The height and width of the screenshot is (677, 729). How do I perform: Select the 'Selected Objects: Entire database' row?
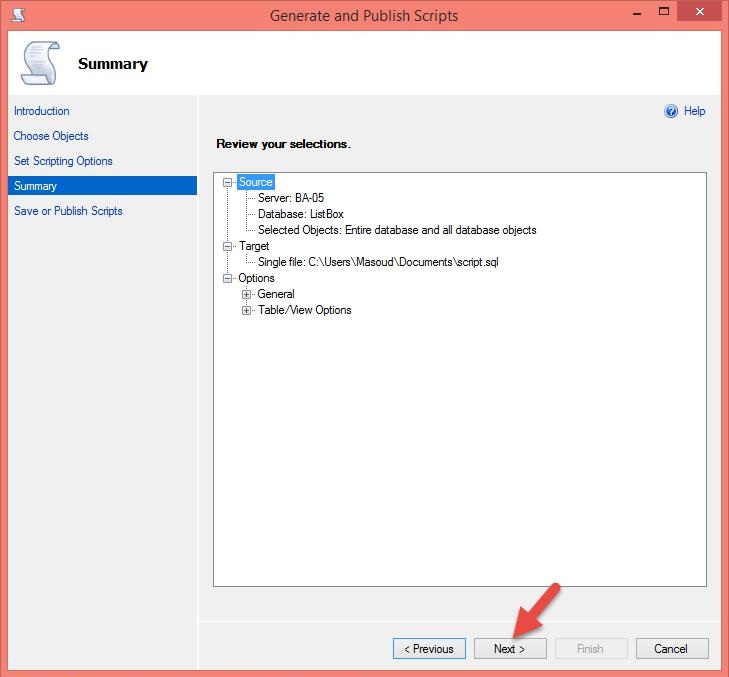[397, 230]
